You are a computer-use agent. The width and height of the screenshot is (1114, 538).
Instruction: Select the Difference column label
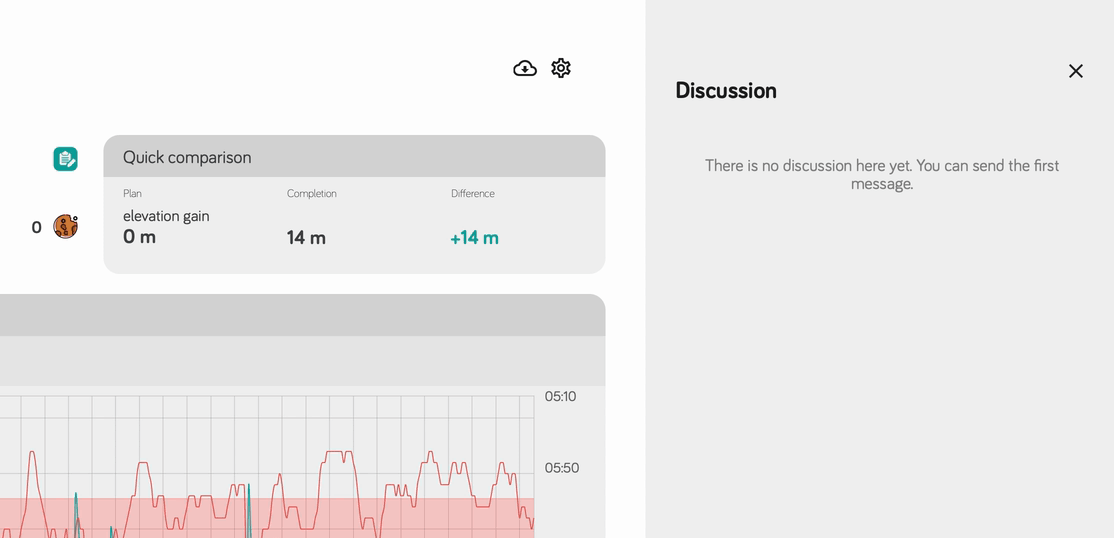(x=472, y=194)
